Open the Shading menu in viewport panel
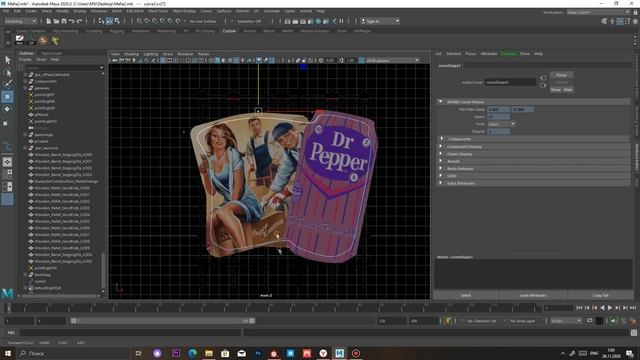Screen dimensions: 640x360 coord(131,54)
